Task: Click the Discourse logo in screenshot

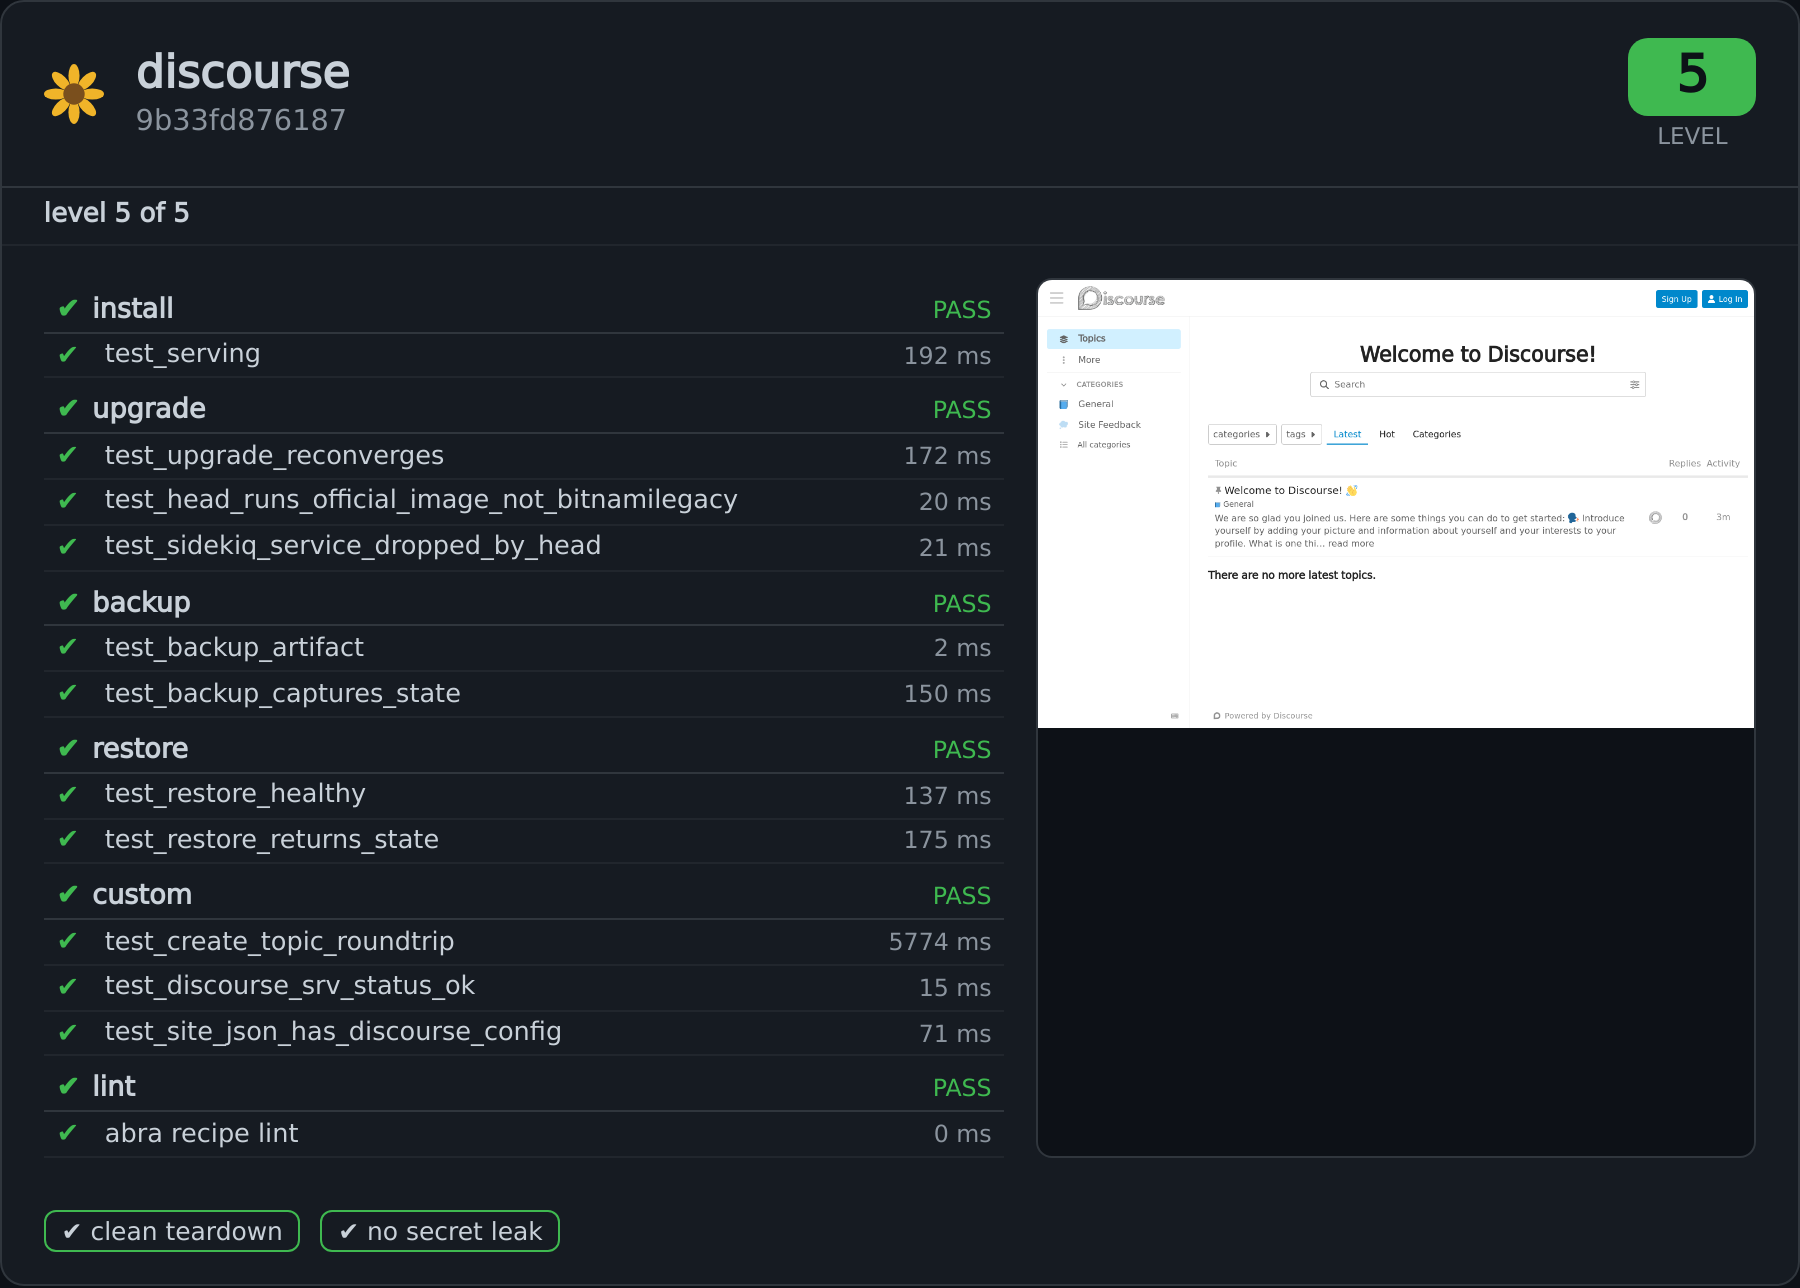Action: [x=1121, y=298]
